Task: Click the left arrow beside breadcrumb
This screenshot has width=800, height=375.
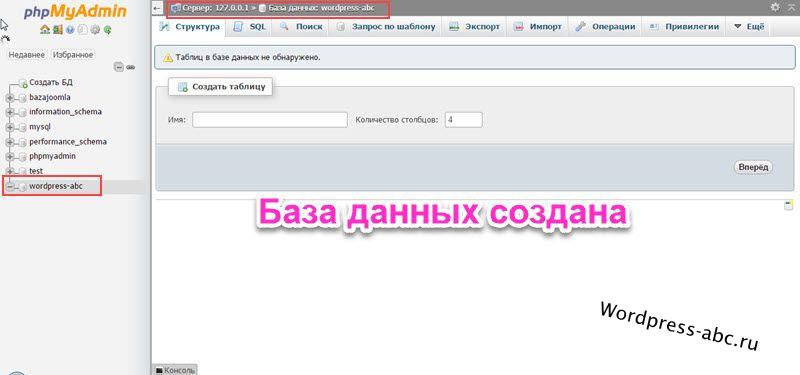Action: click(158, 8)
